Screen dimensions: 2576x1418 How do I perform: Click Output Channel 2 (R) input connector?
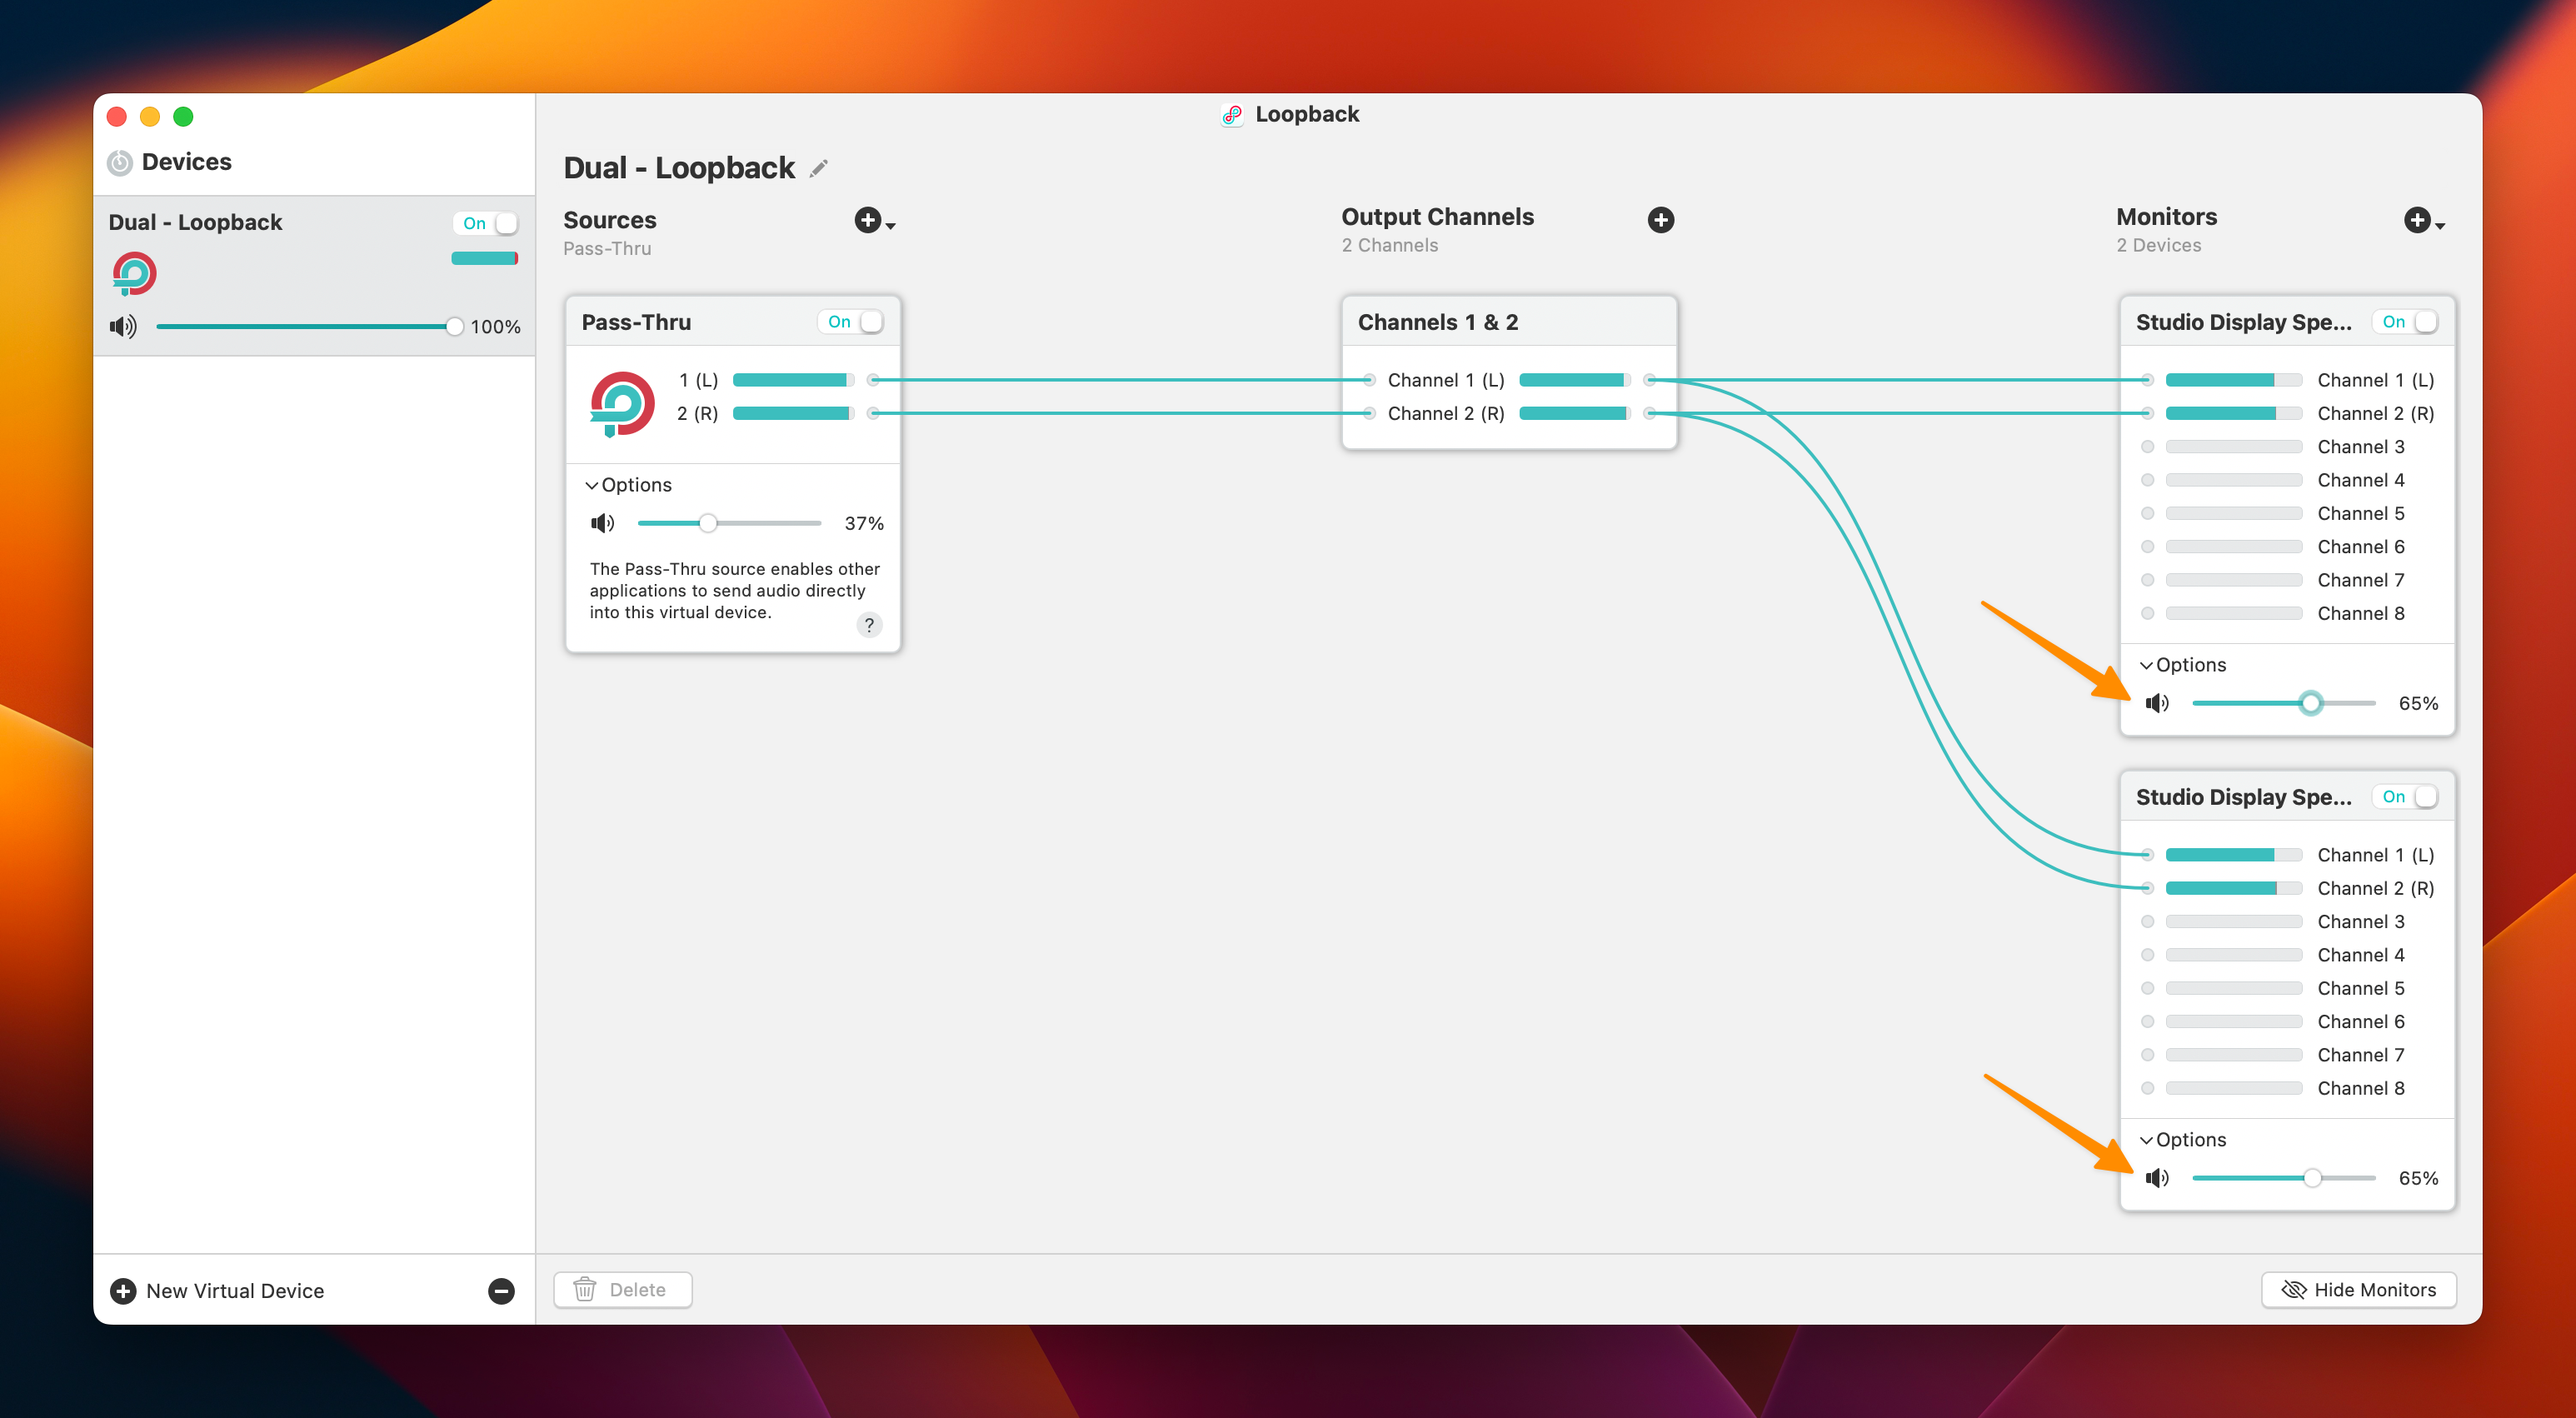point(1369,413)
